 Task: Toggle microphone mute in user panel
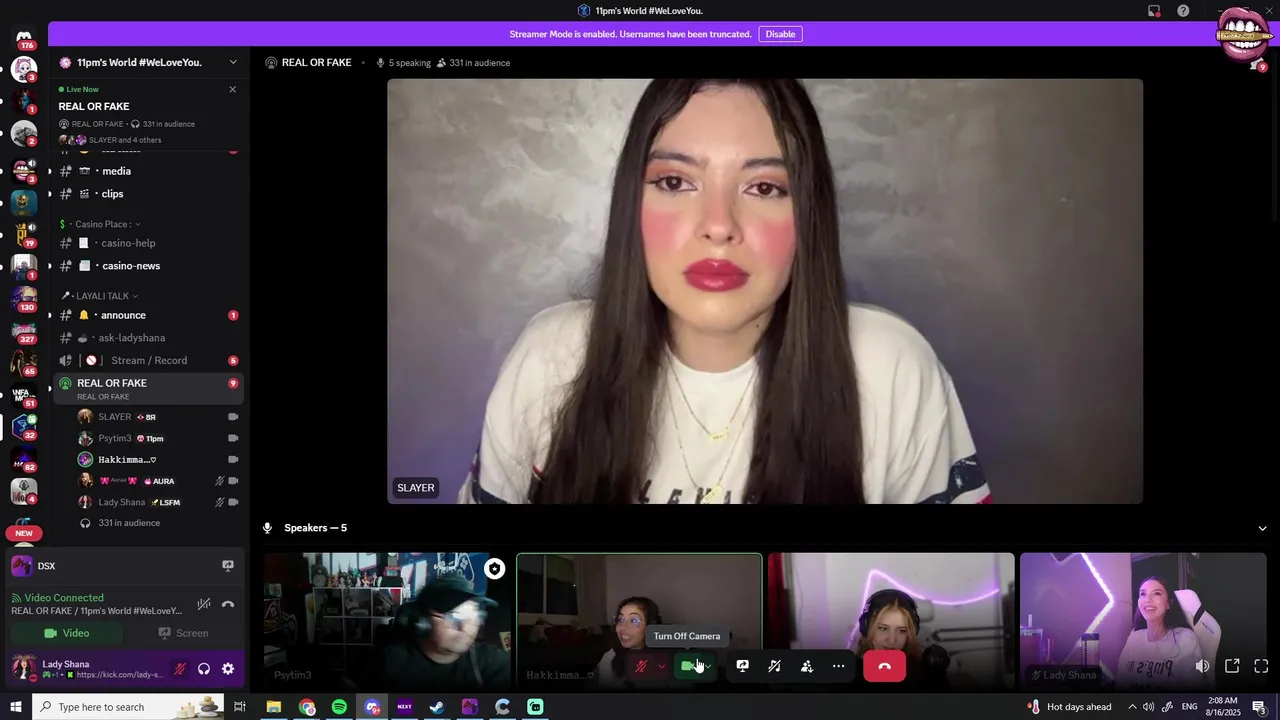(x=180, y=669)
